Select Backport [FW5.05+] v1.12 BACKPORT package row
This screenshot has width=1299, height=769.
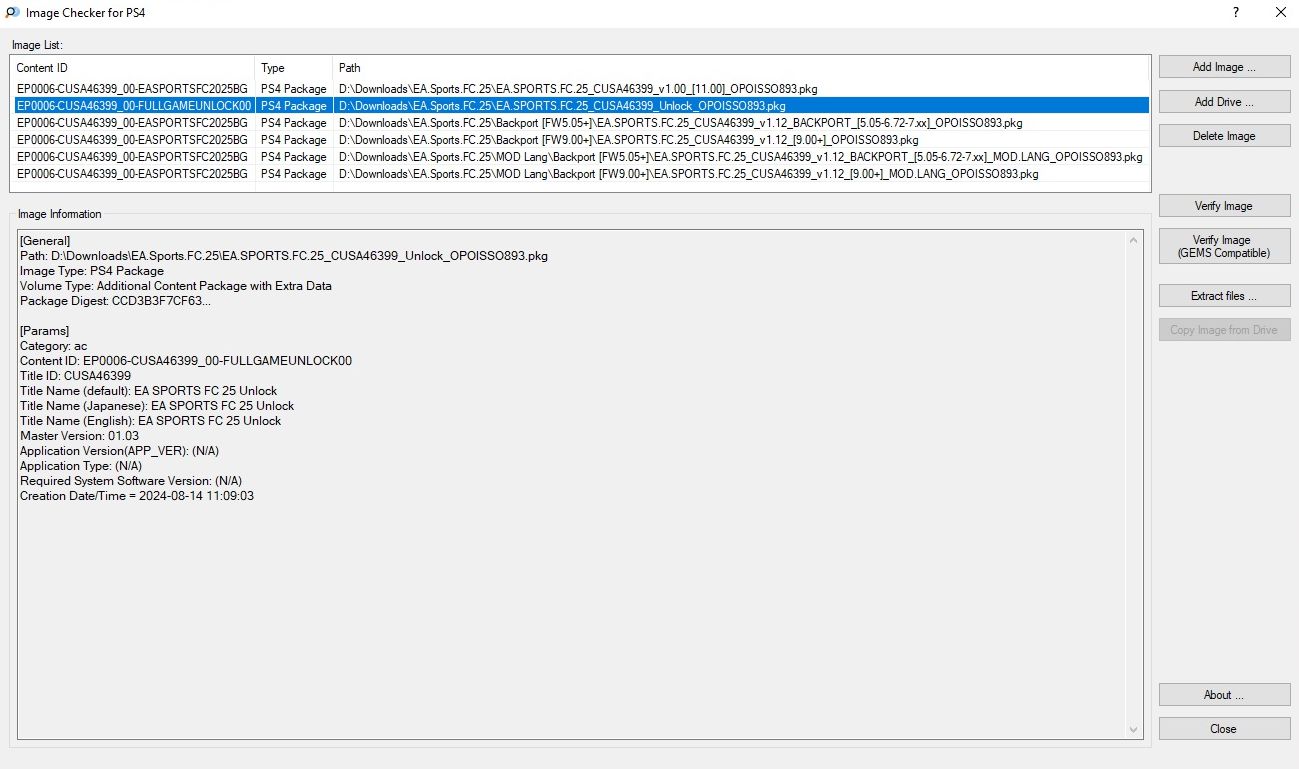click(x=580, y=123)
